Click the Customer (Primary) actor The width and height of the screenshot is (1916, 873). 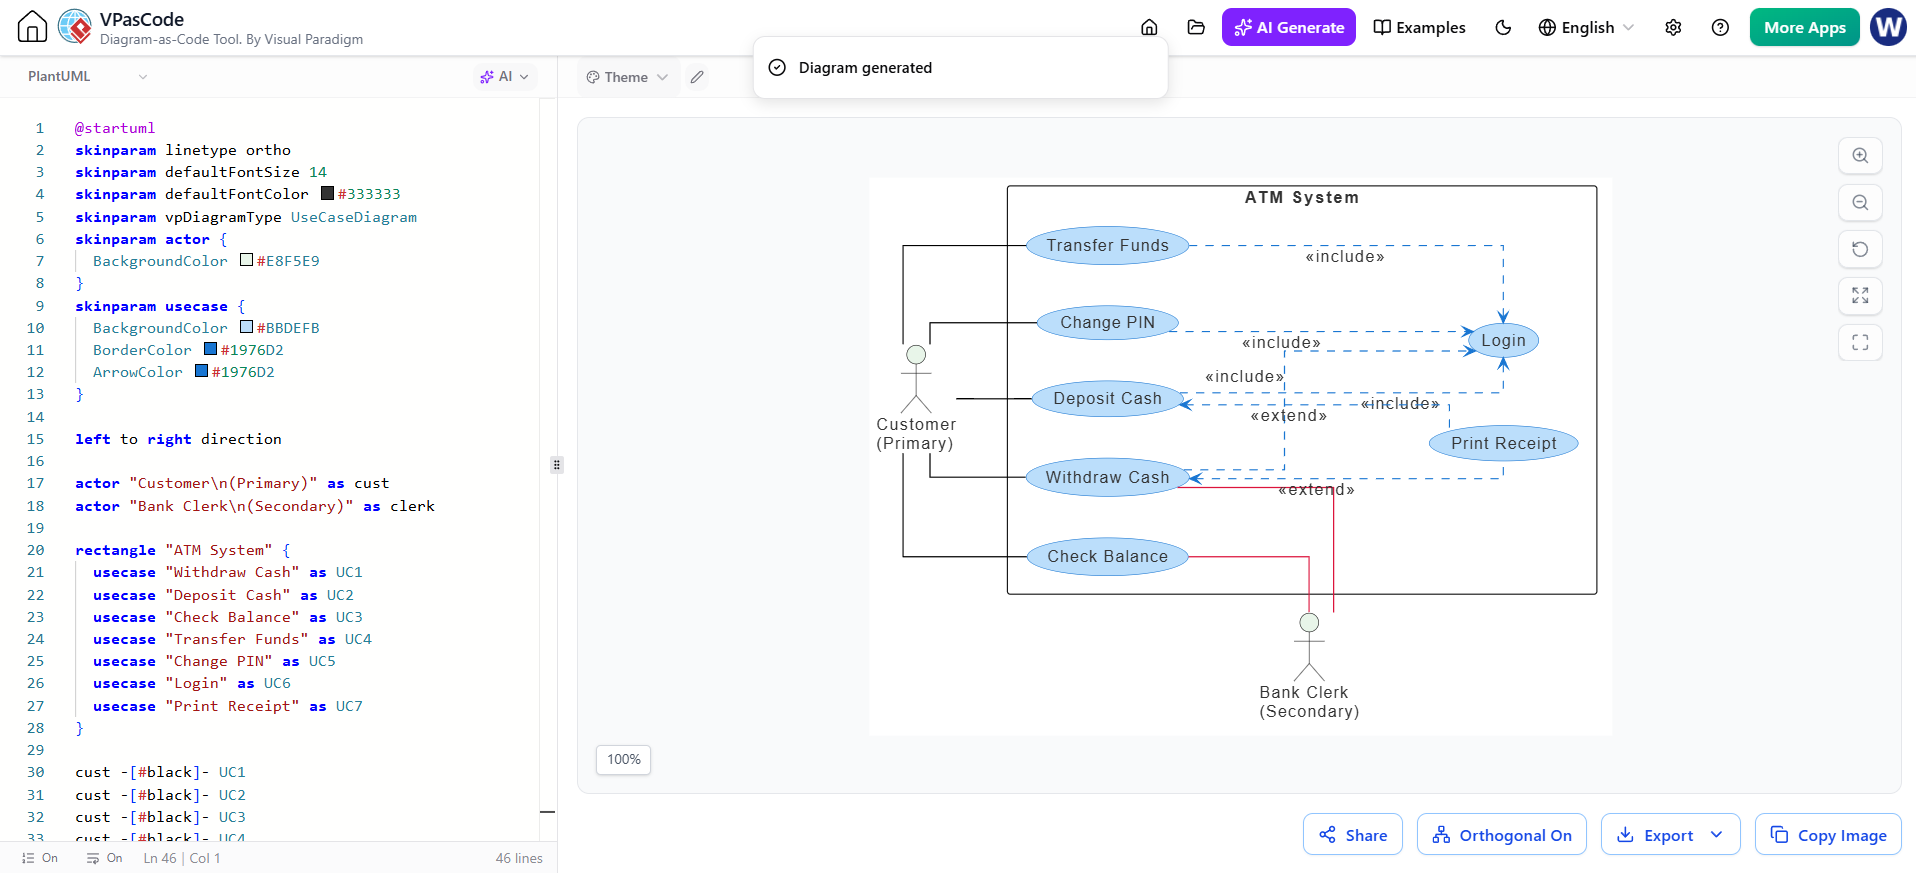916,397
